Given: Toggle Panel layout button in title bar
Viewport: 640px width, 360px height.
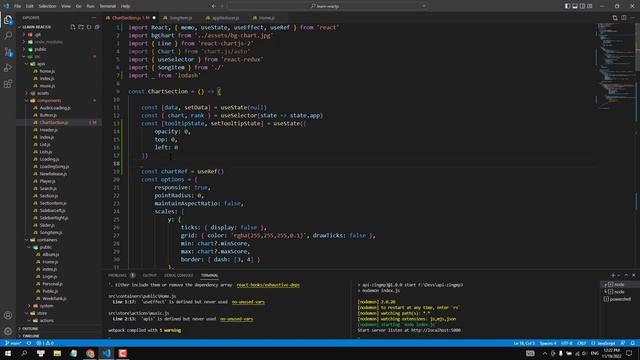Looking at the screenshot, I should click(x=575, y=6).
